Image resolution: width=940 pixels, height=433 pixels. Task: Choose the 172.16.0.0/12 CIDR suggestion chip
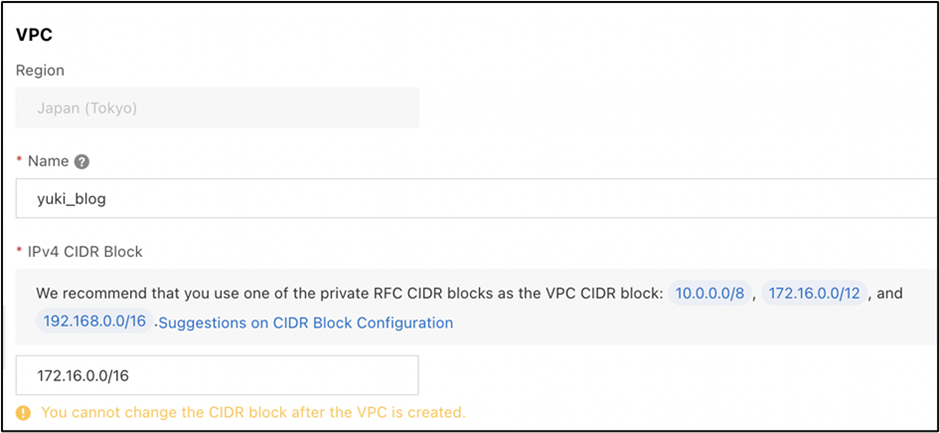[813, 293]
